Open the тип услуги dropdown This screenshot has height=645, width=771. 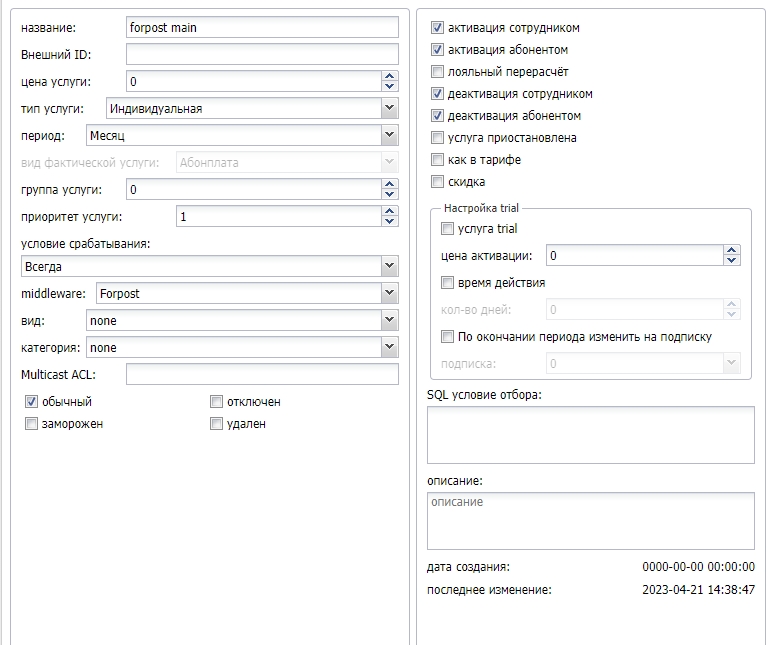coord(389,108)
